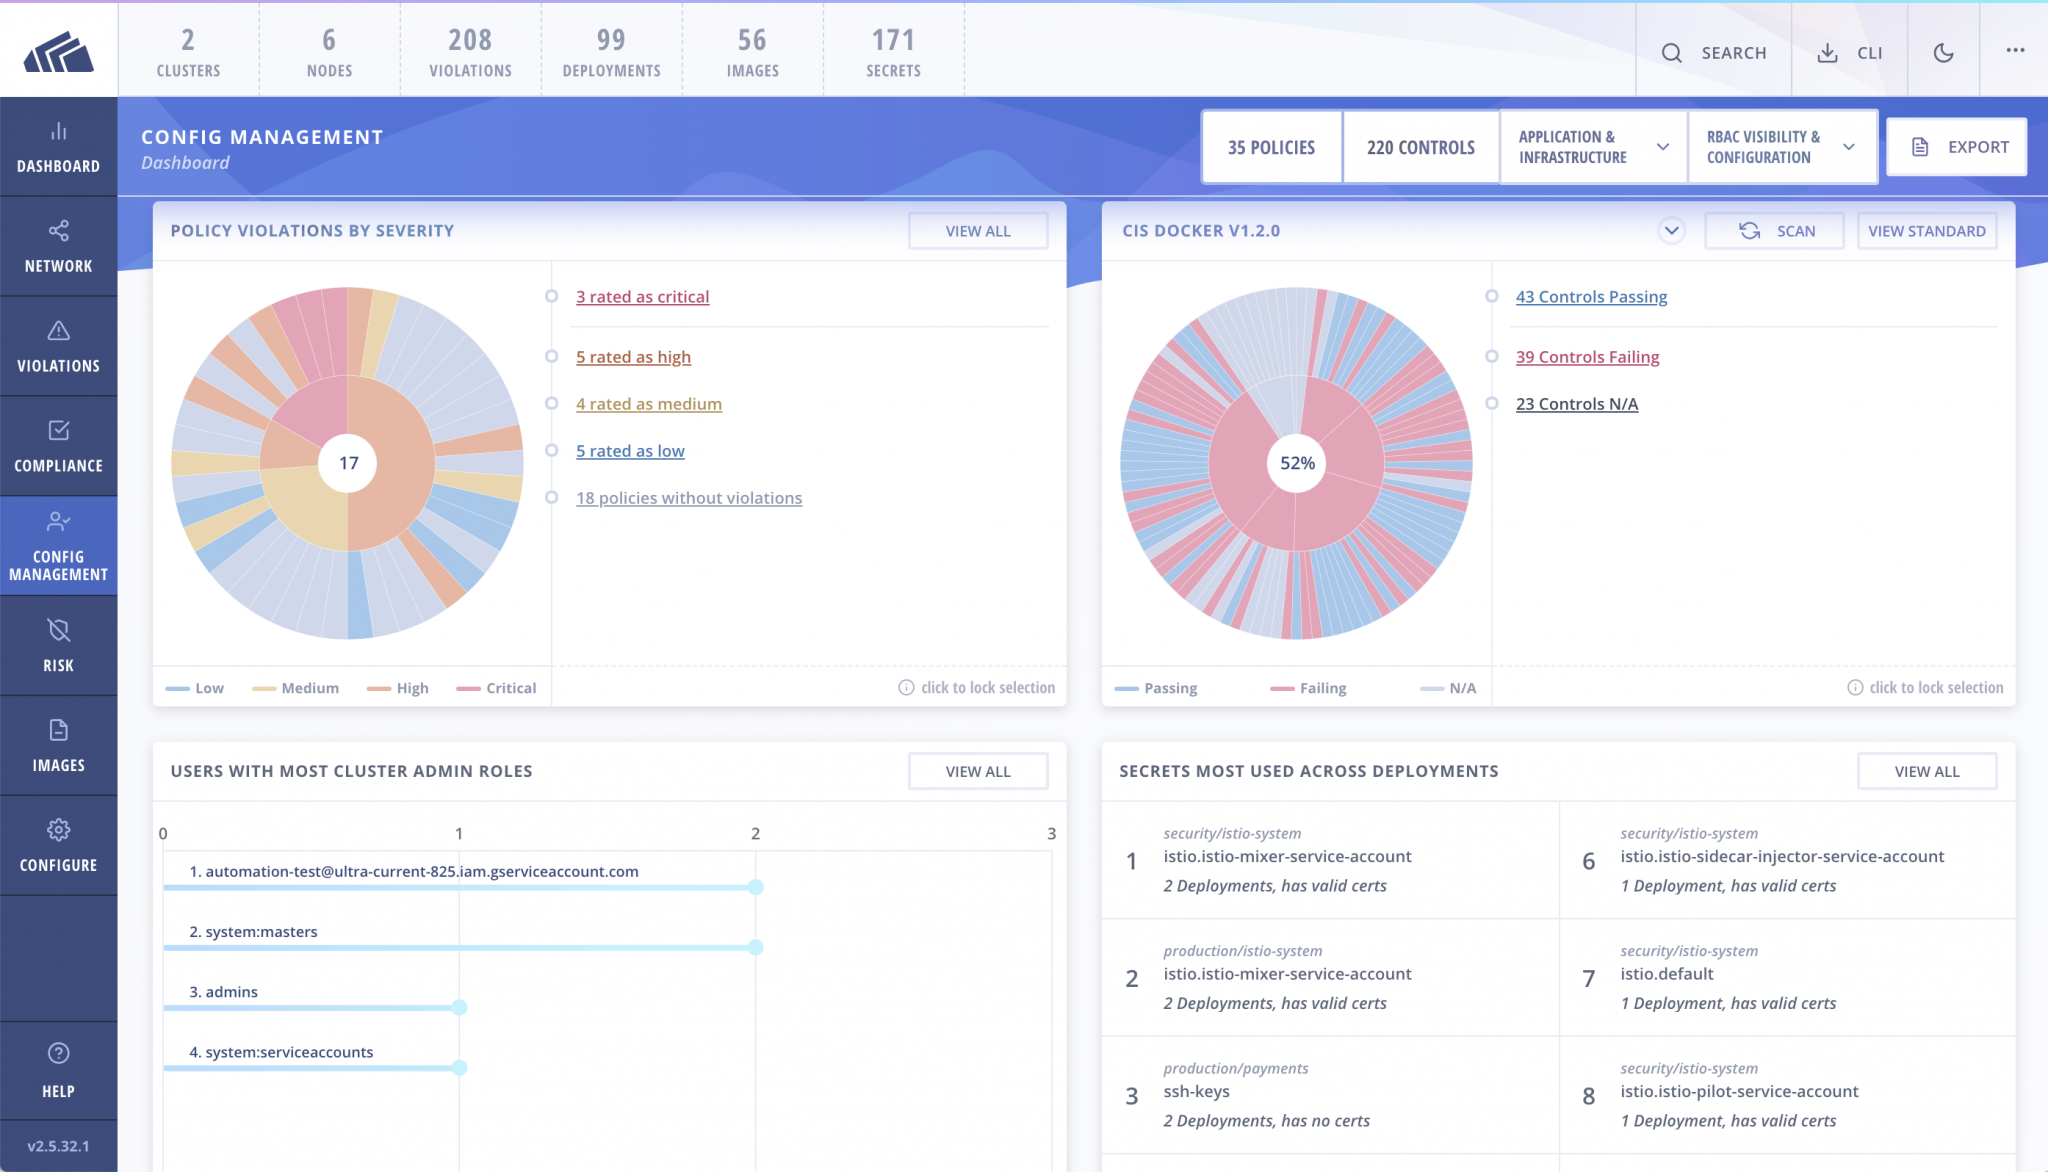Expand the RBAC Visibility & Configuration dropdown

(x=1782, y=146)
